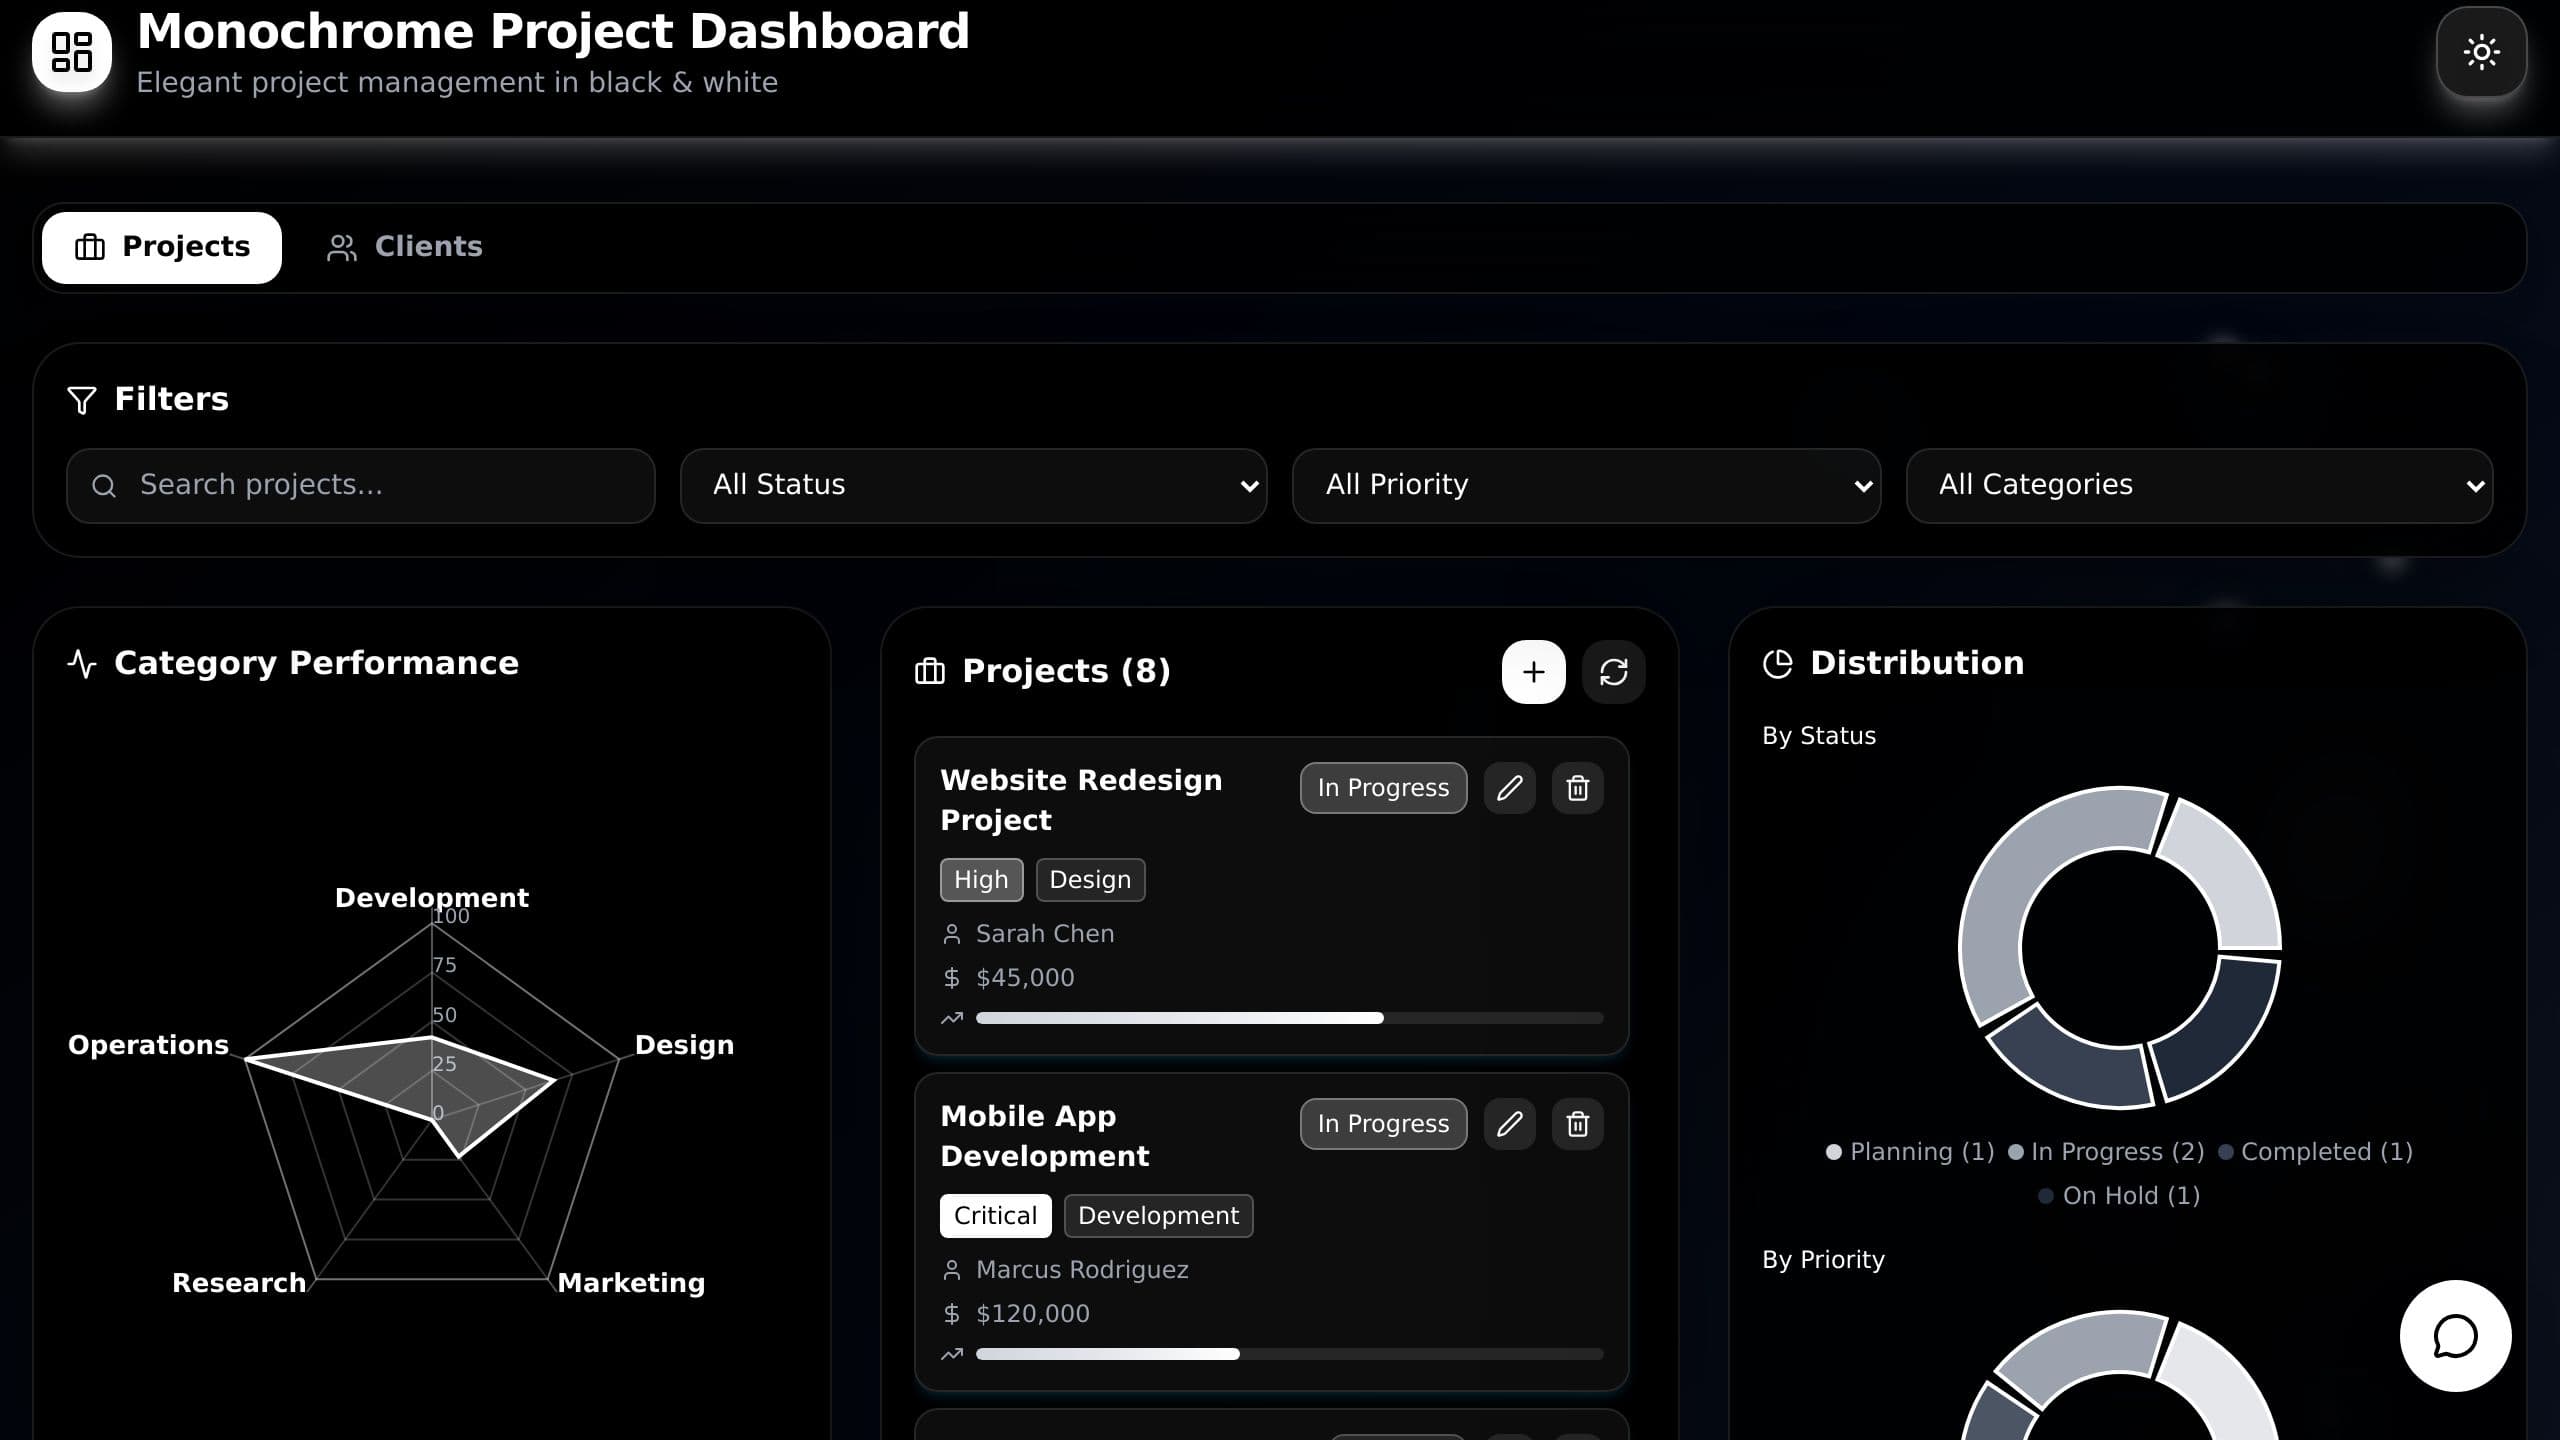Click the Marcus Rodriguez name

(x=1082, y=1270)
